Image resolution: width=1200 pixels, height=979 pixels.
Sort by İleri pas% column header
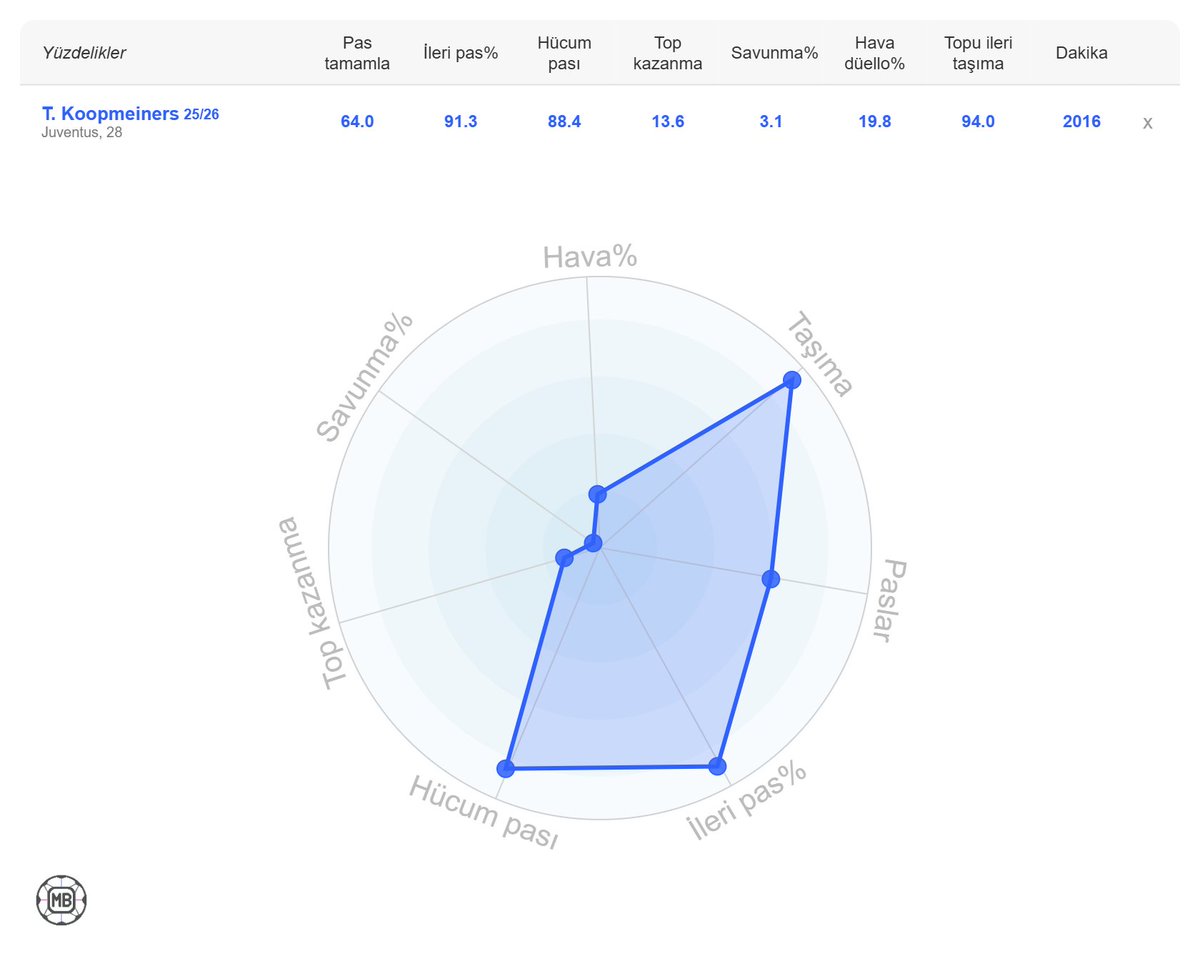click(x=460, y=53)
